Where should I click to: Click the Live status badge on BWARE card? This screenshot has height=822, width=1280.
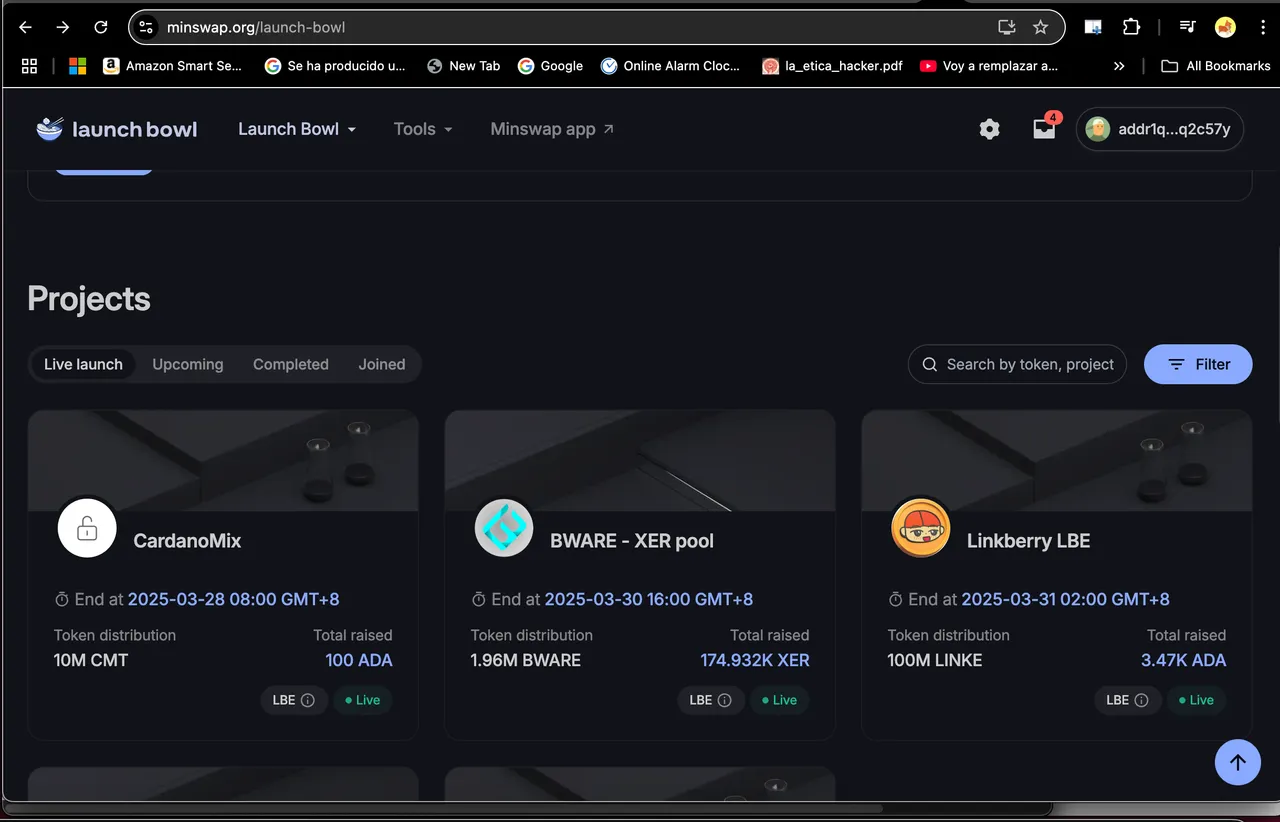pyautogui.click(x=779, y=700)
